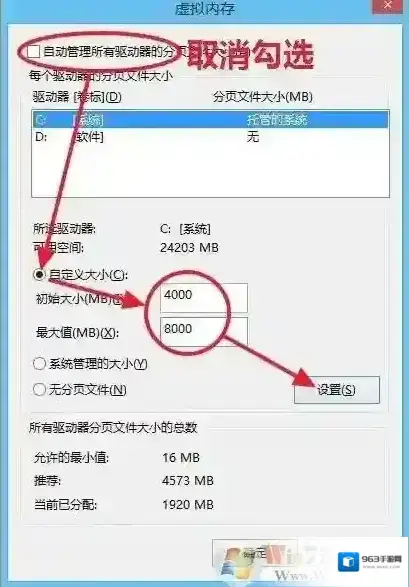Select the D: [软件] drive row

tap(210, 137)
